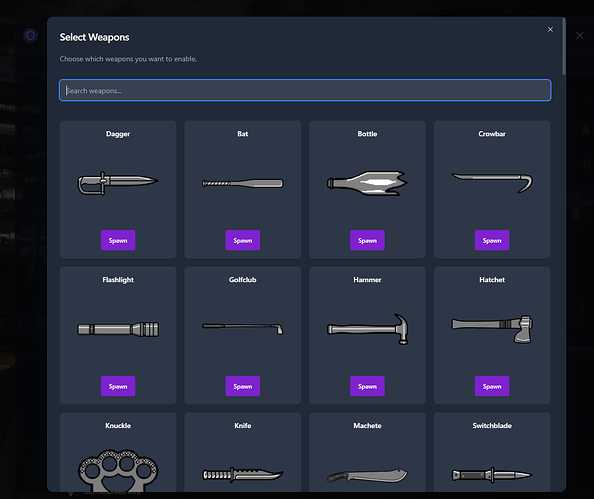Image resolution: width=594 pixels, height=499 pixels.
Task: Spawn the Golfclub
Action: click(x=242, y=386)
